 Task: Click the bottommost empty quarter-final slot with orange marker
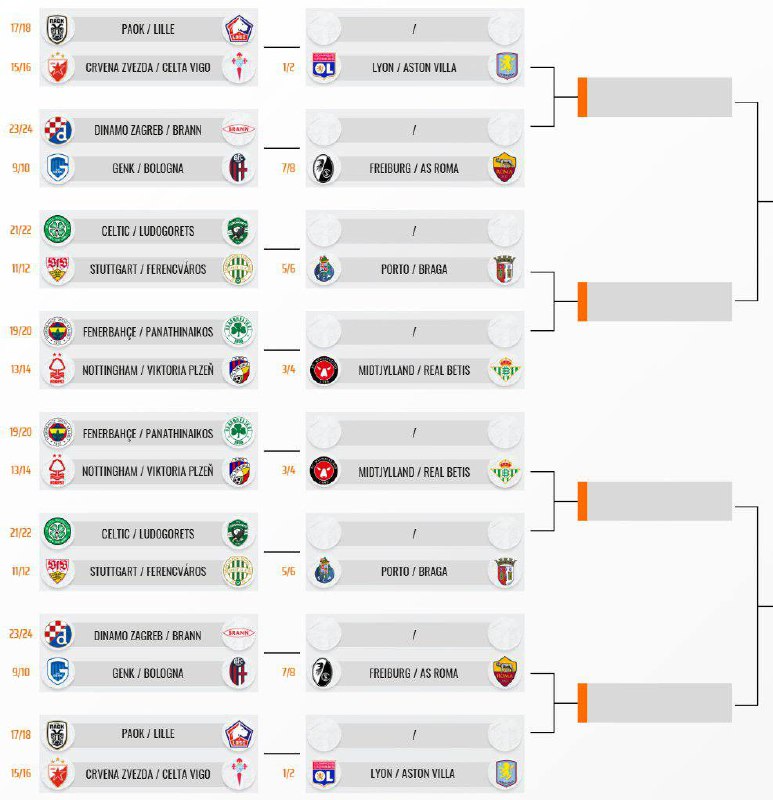(x=659, y=703)
